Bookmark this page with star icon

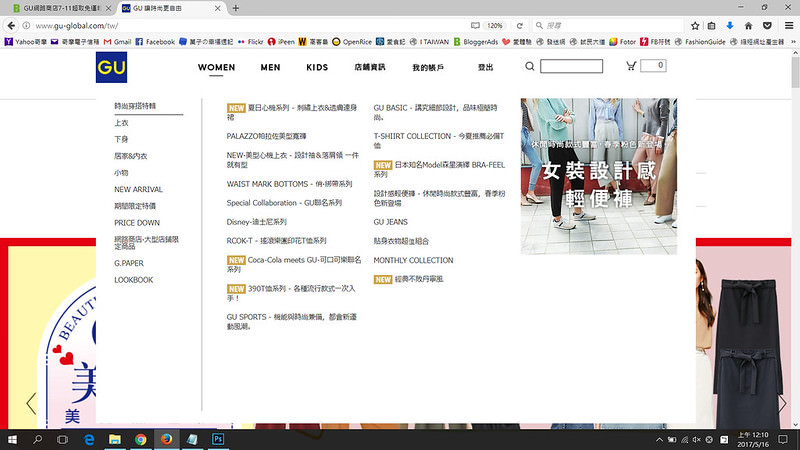tap(695, 26)
